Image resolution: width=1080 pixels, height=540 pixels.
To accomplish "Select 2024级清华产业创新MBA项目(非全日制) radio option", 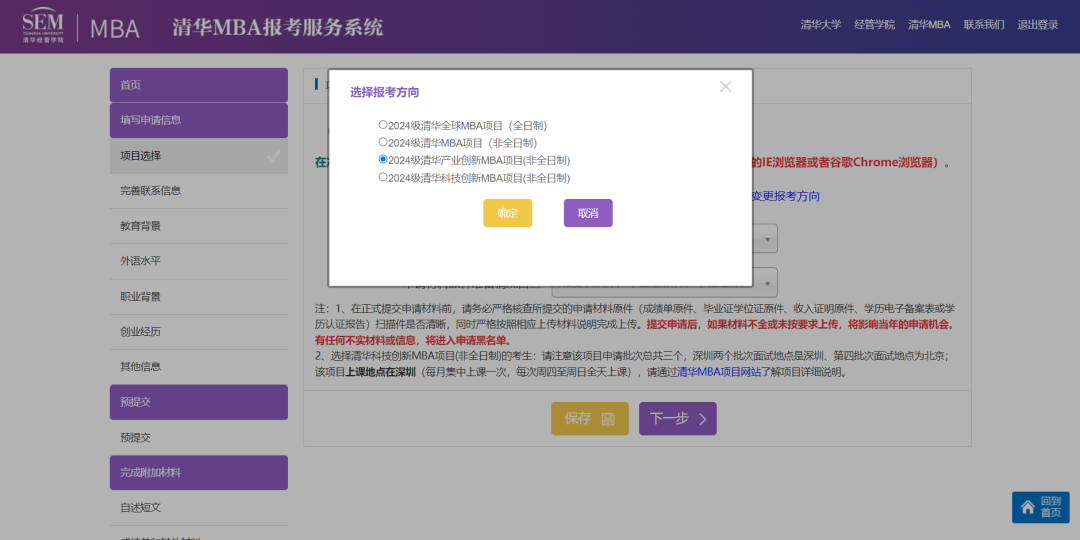I will 383,159.
